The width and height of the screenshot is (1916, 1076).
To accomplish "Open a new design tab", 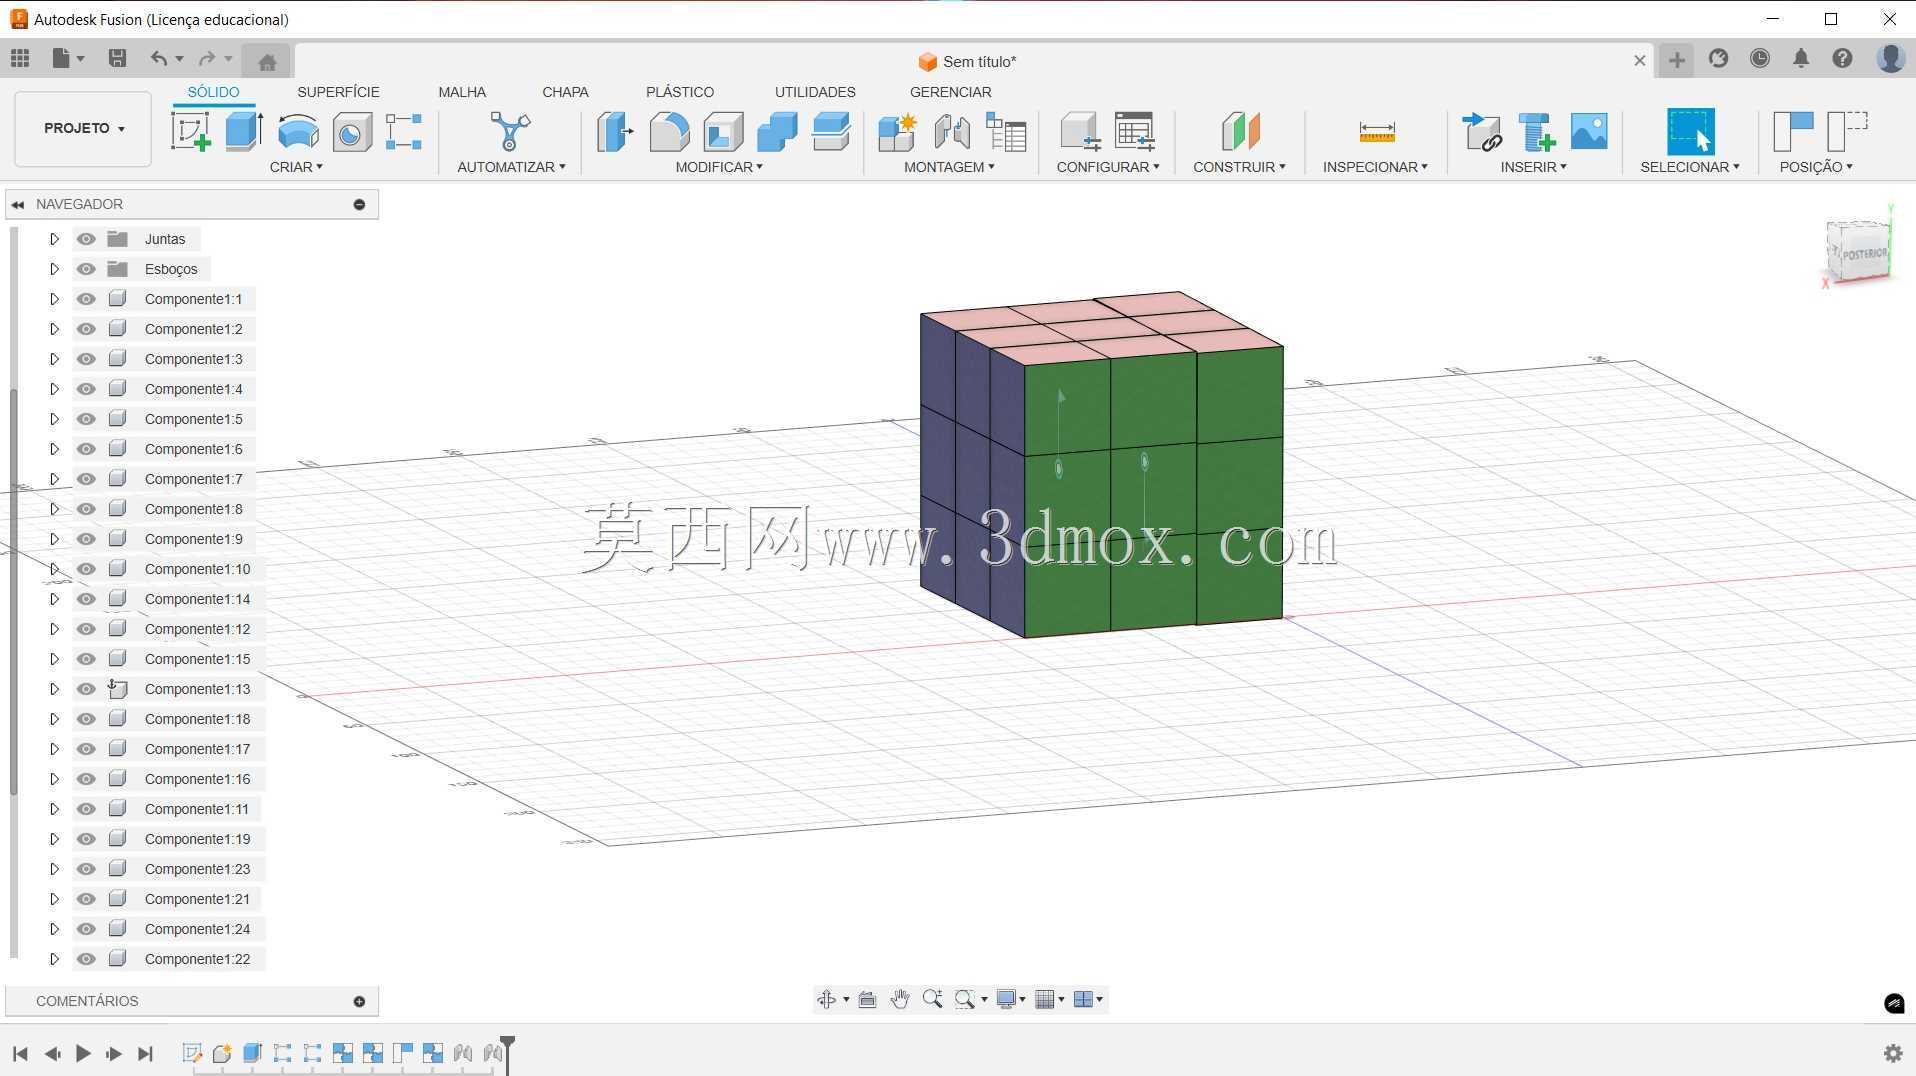I will [x=1677, y=60].
